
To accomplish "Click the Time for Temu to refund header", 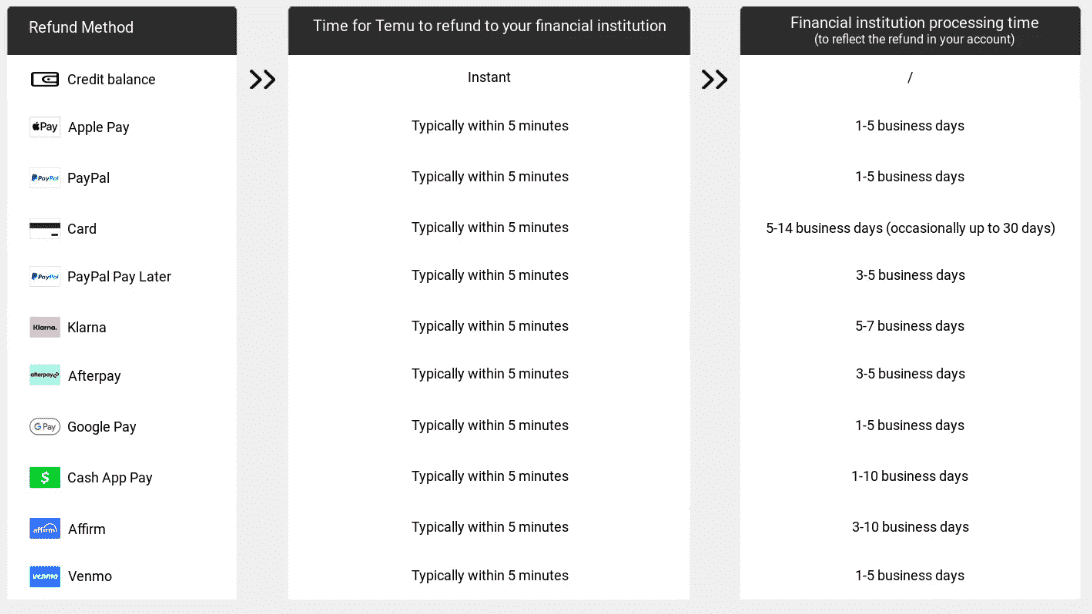I will pyautogui.click(x=489, y=26).
